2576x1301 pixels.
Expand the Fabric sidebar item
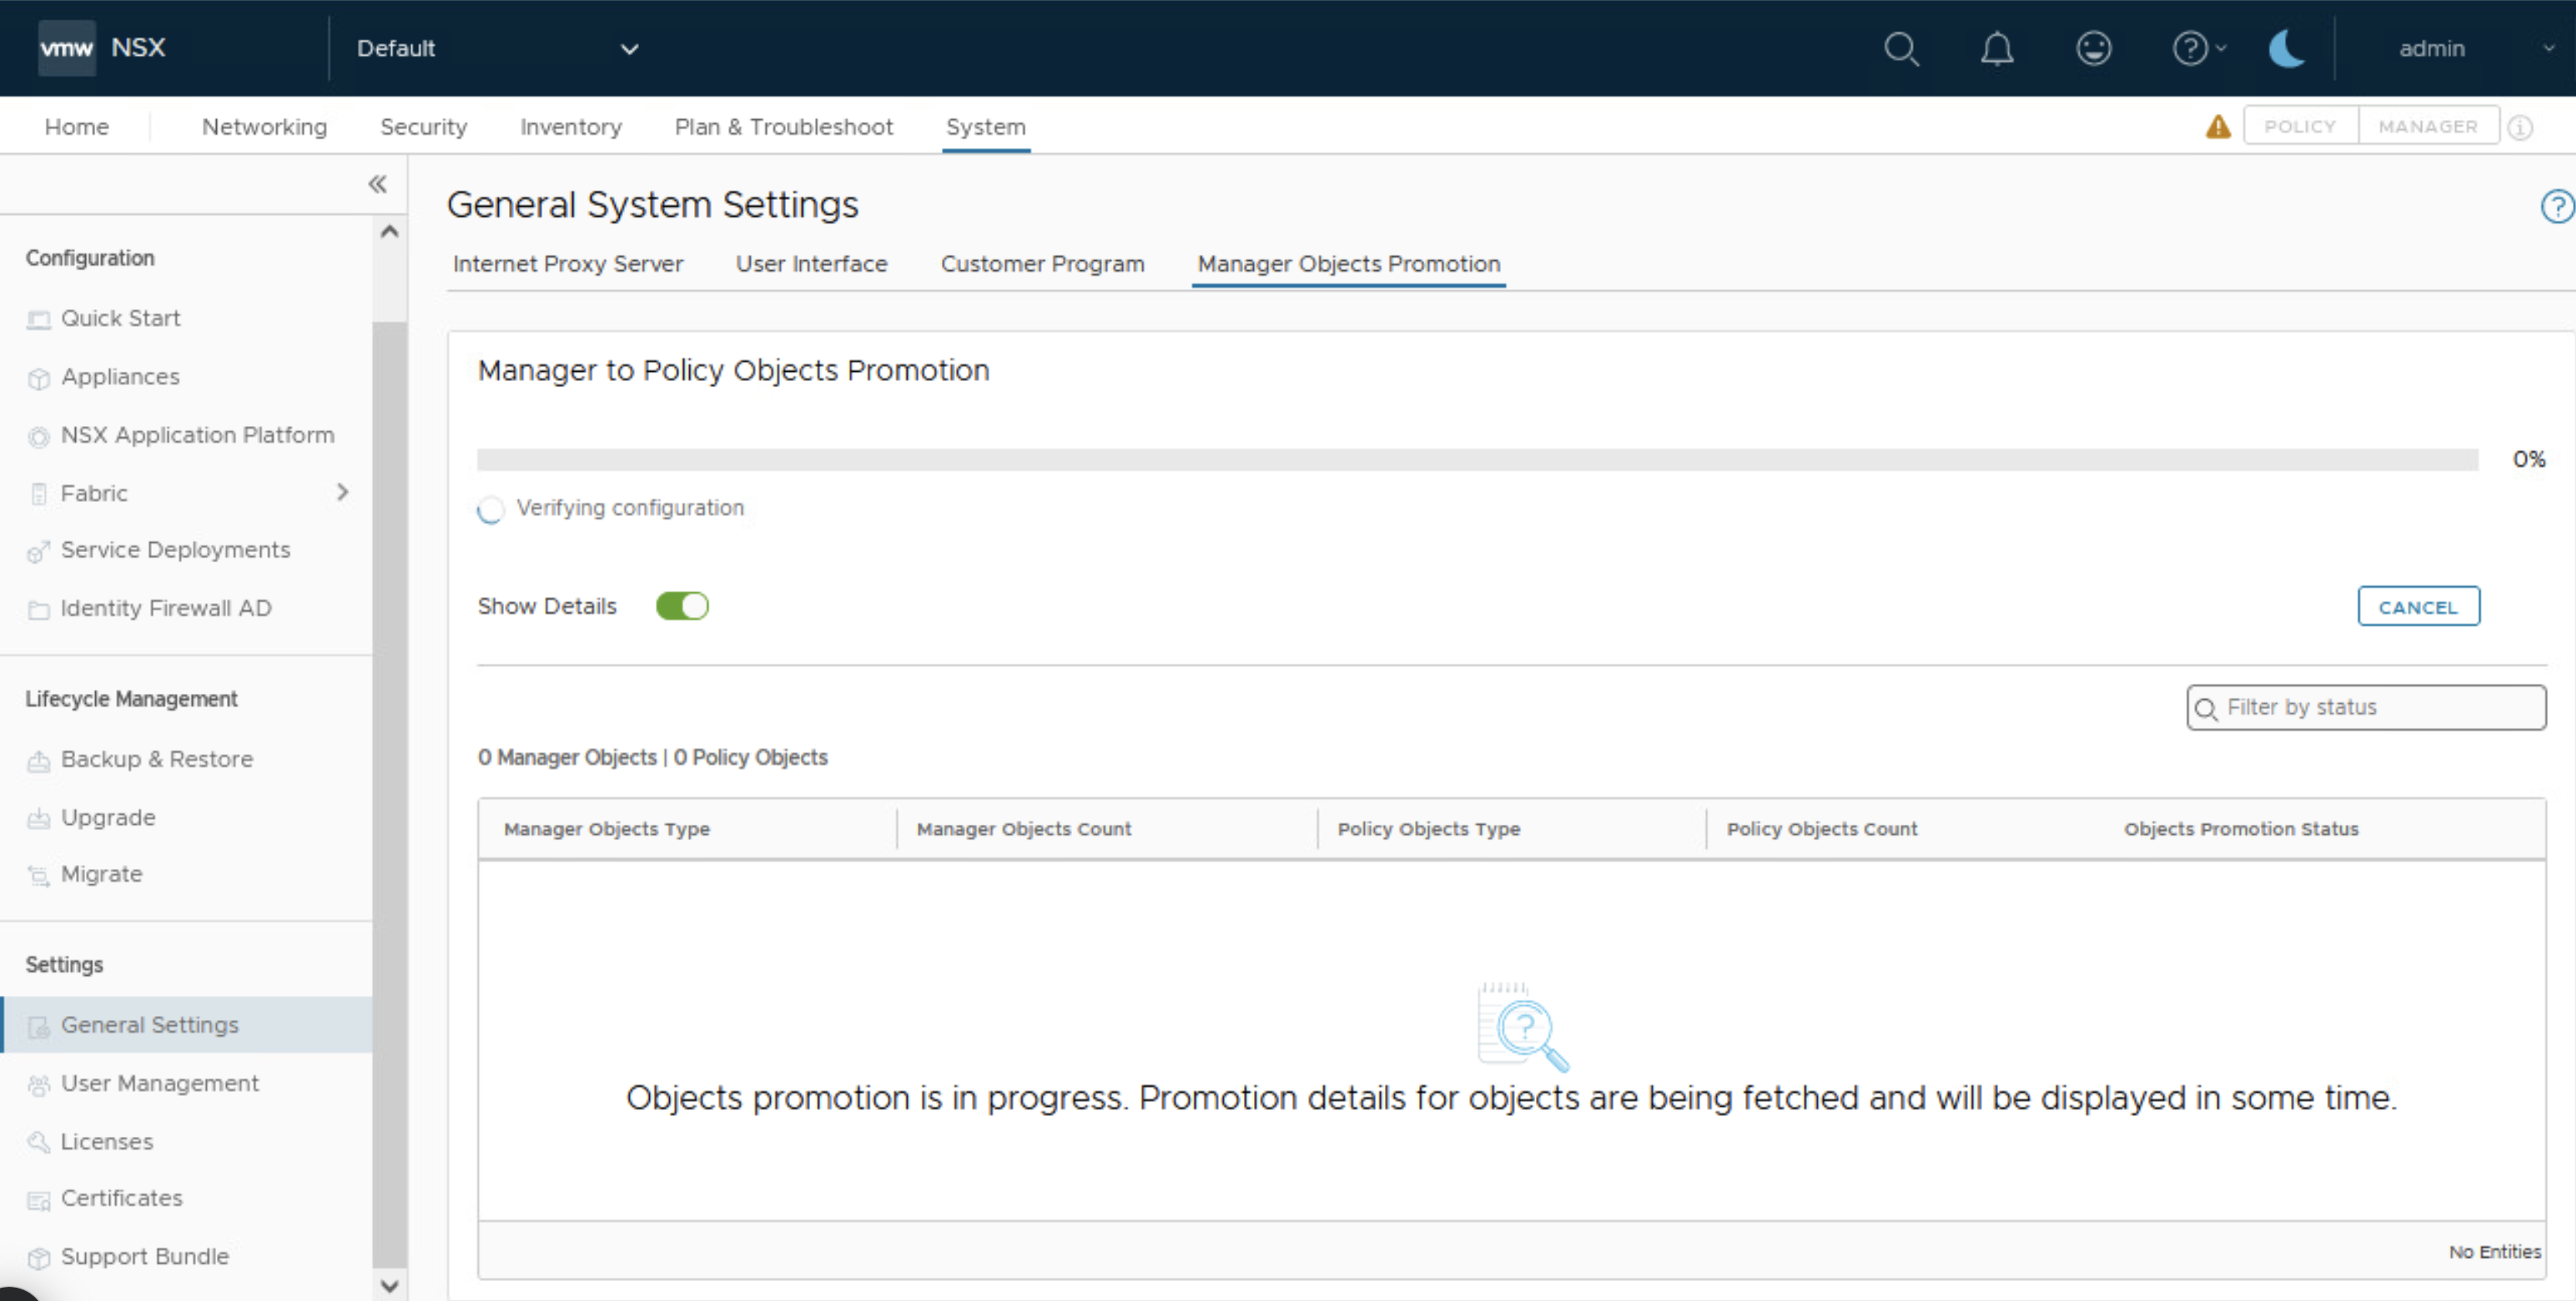point(342,493)
